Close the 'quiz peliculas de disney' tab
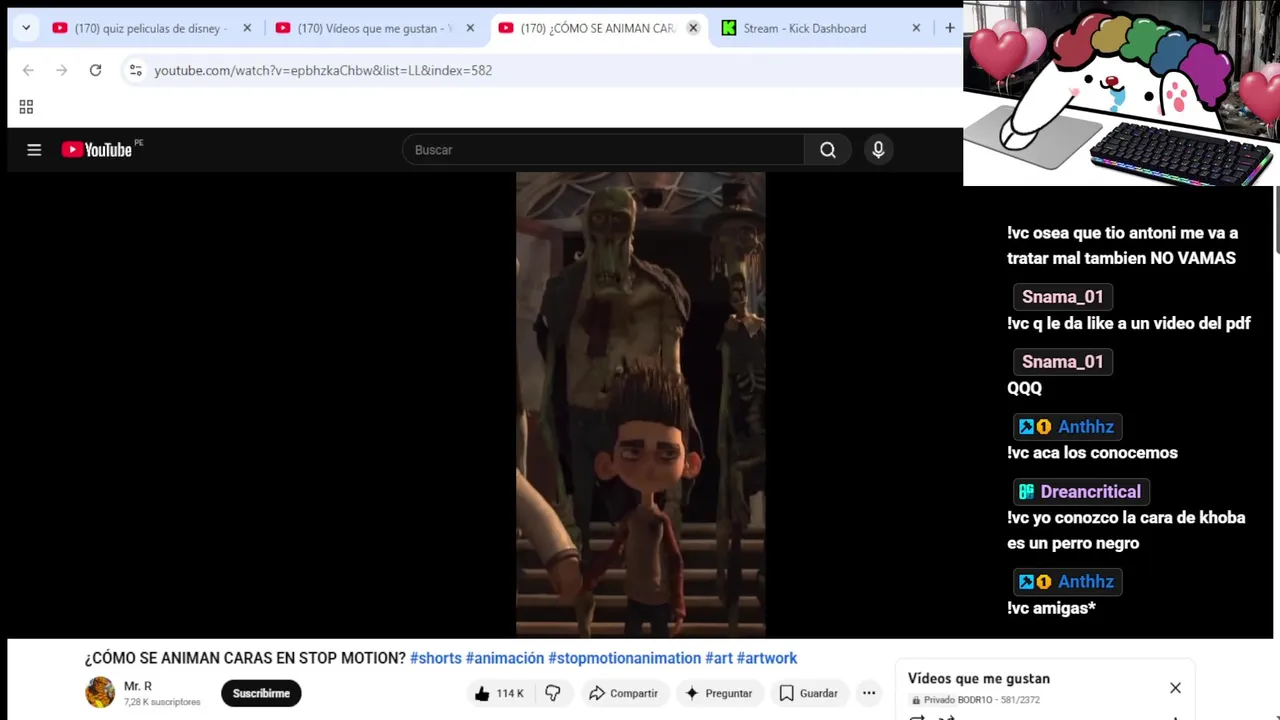 tap(247, 28)
